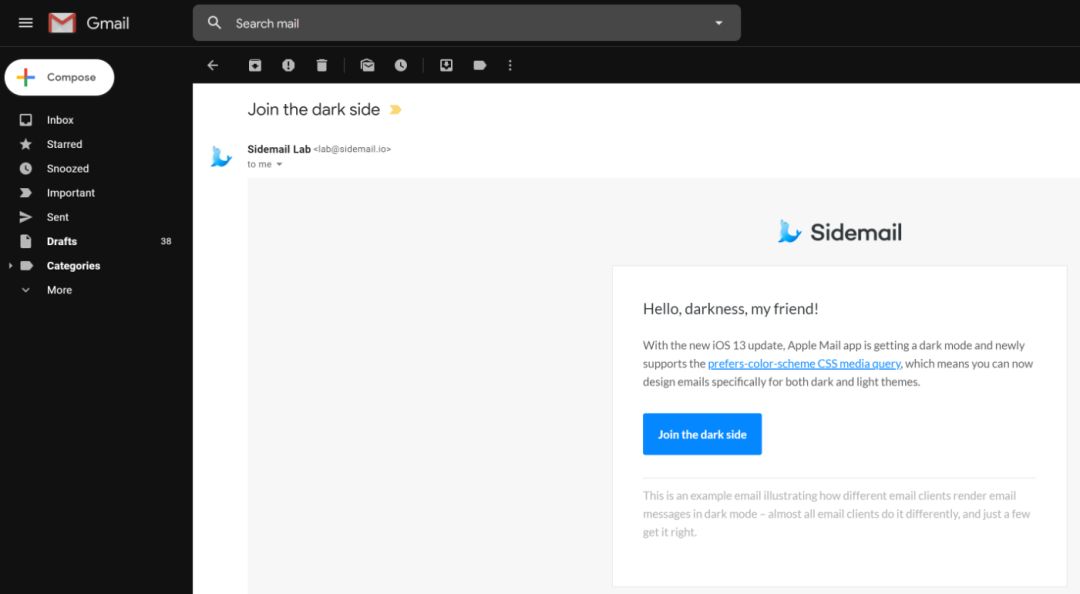The width and height of the screenshot is (1080, 594).
Task: Delete this email with trash icon
Action: click(x=322, y=65)
